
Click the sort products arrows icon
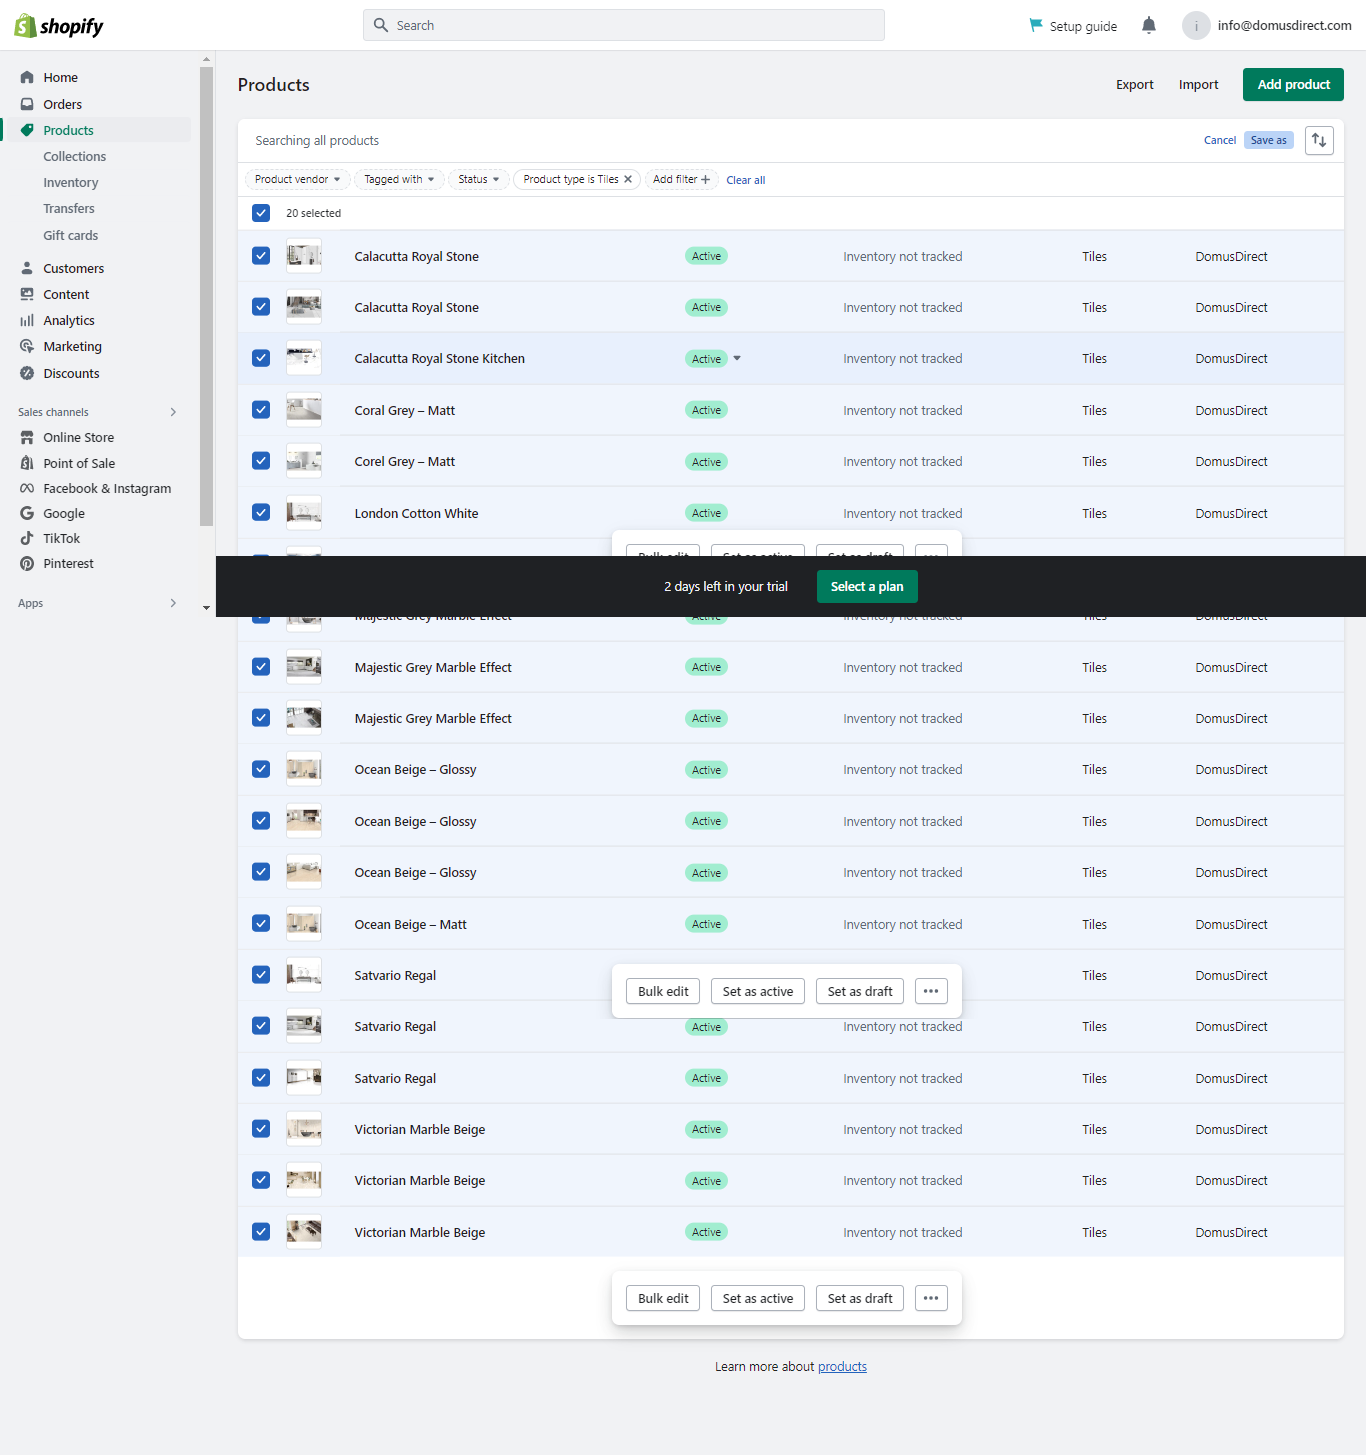coord(1319,141)
